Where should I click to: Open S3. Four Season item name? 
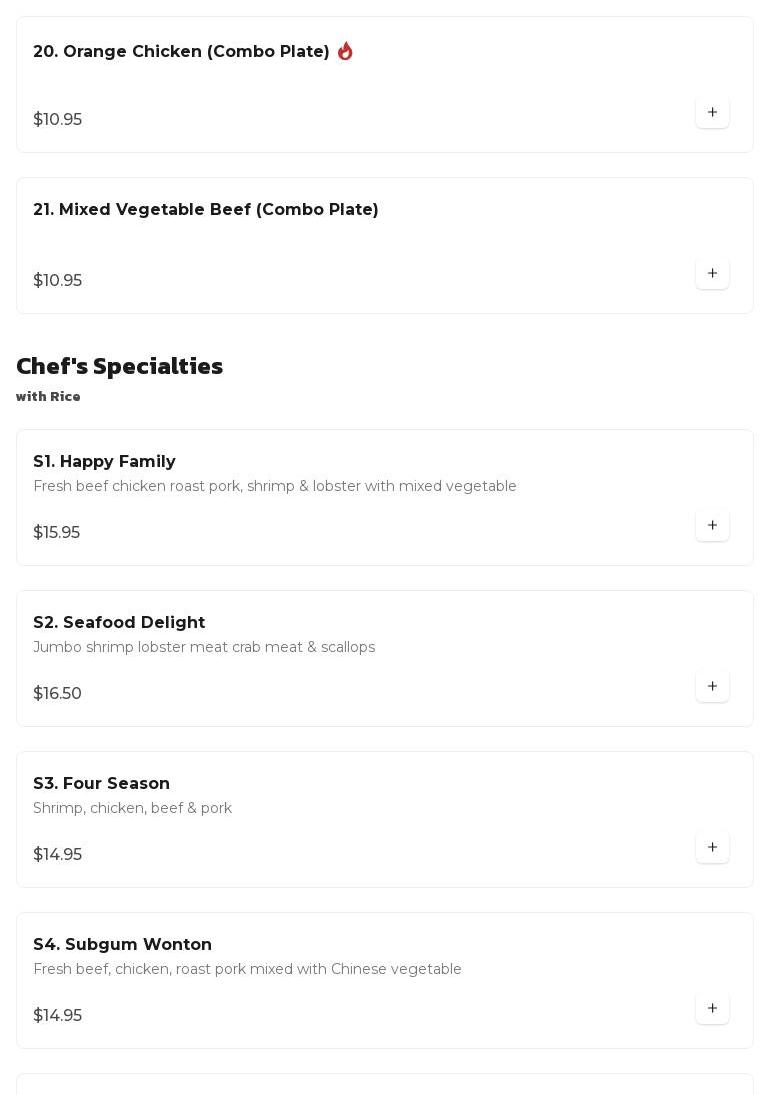click(x=101, y=784)
